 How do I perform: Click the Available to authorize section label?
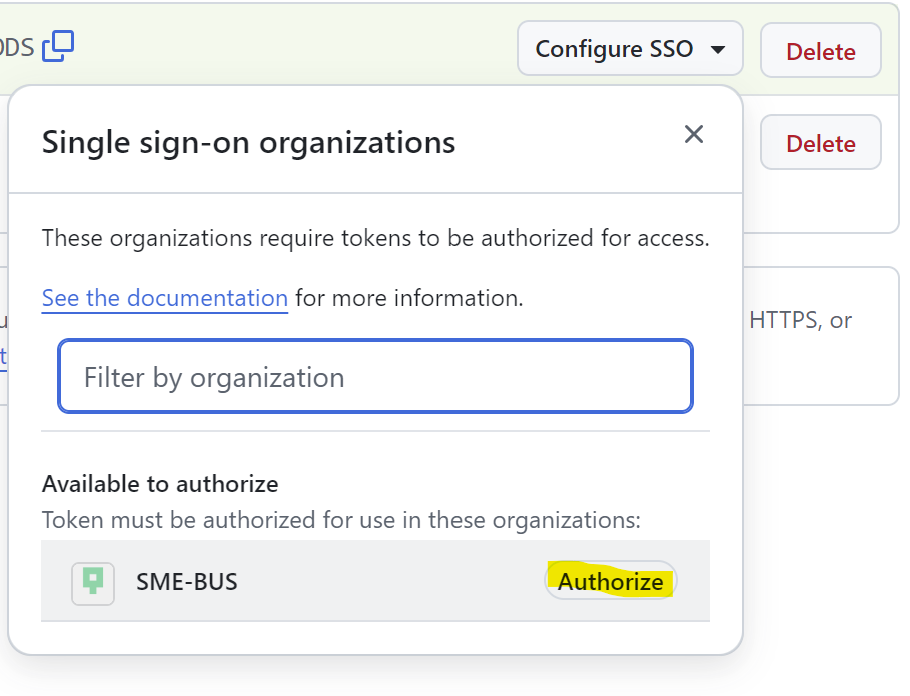coord(160,484)
